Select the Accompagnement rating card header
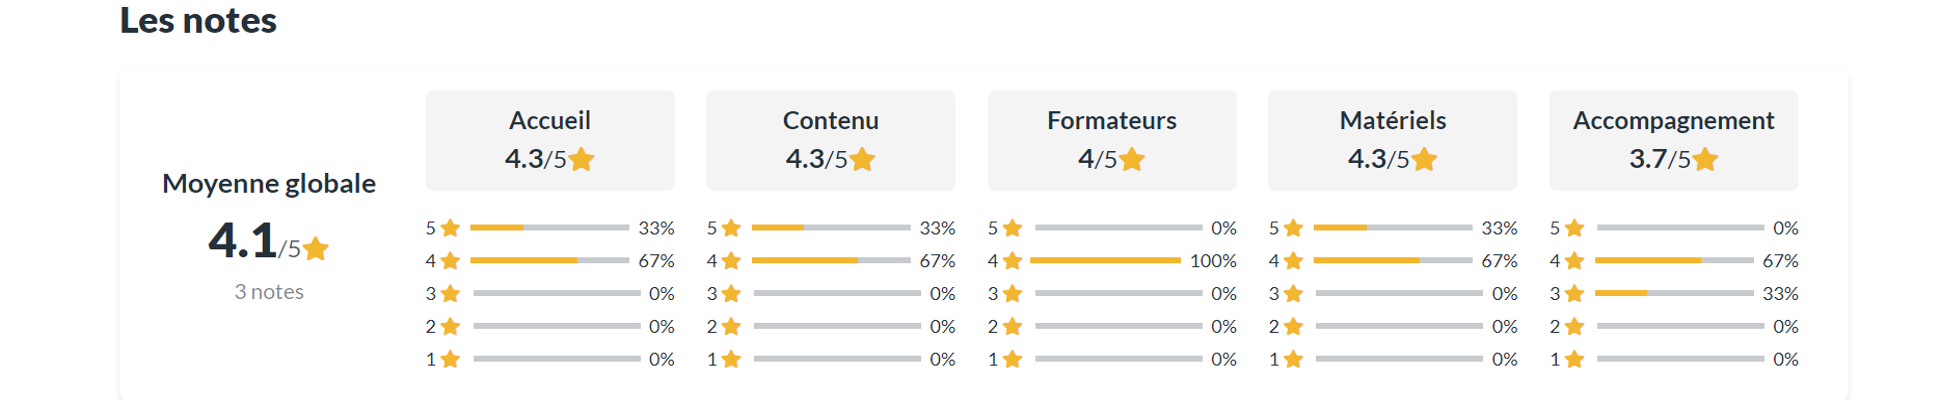The width and height of the screenshot is (1939, 400). click(x=1674, y=140)
